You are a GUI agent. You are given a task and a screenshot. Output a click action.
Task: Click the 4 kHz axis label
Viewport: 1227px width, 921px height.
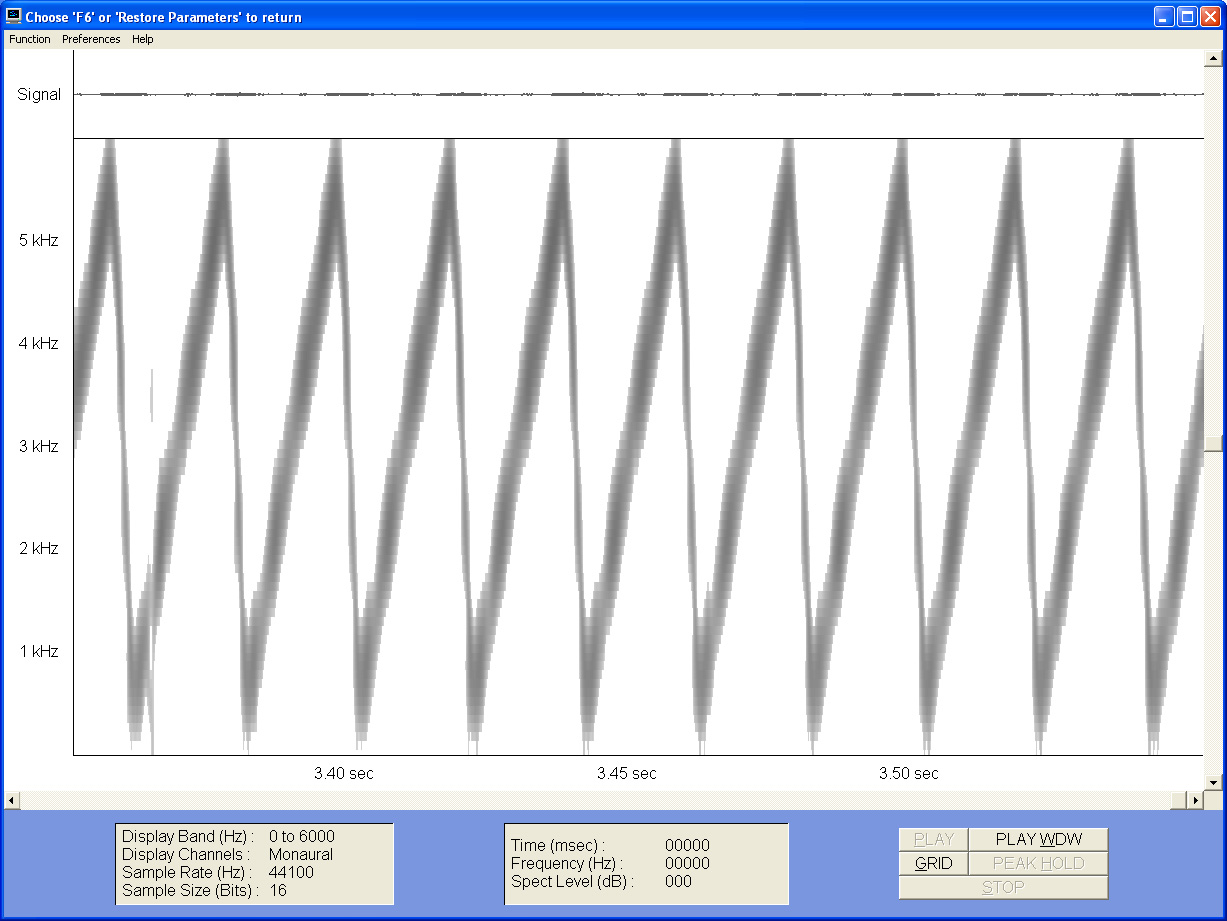click(38, 343)
